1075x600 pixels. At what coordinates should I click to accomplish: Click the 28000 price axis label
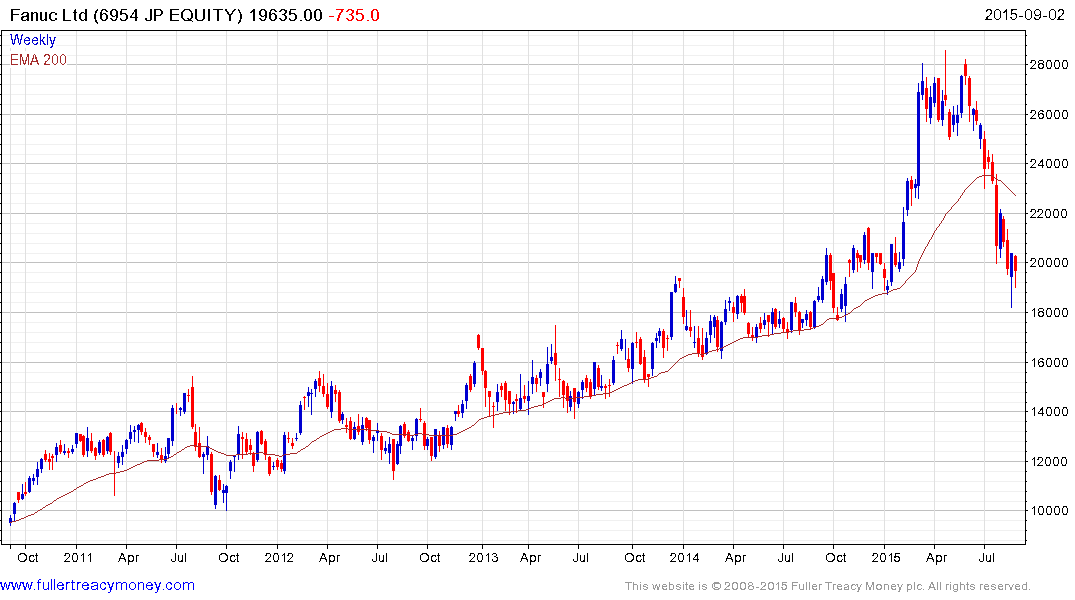coord(1049,65)
